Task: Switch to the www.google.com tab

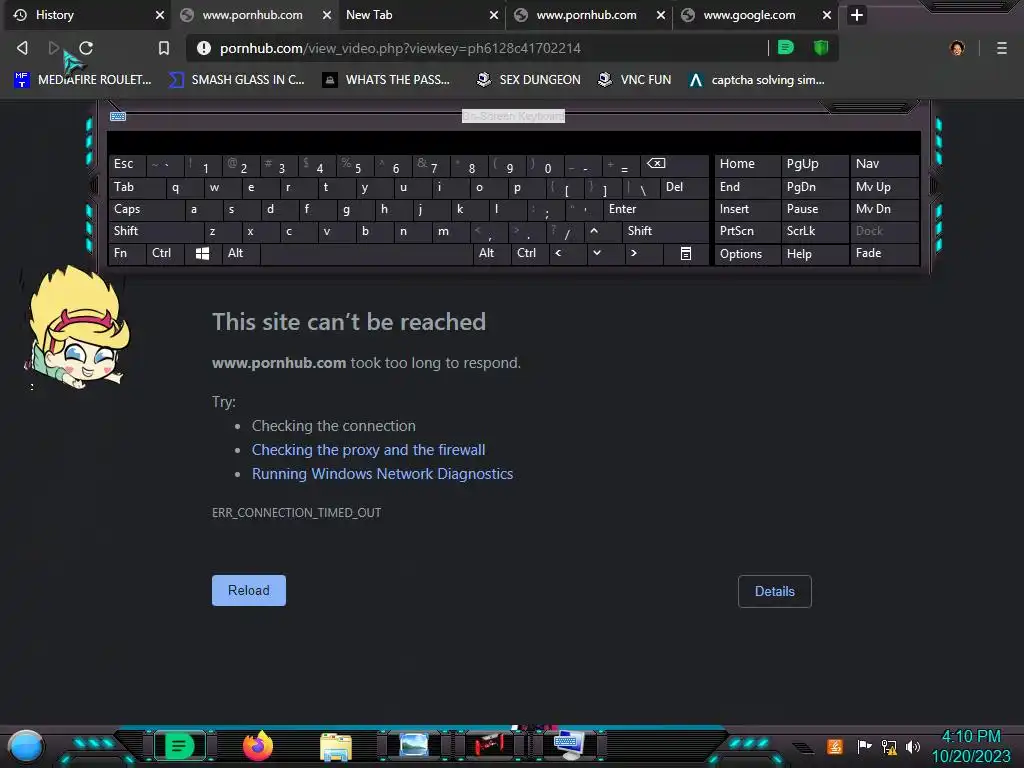Action: point(756,15)
